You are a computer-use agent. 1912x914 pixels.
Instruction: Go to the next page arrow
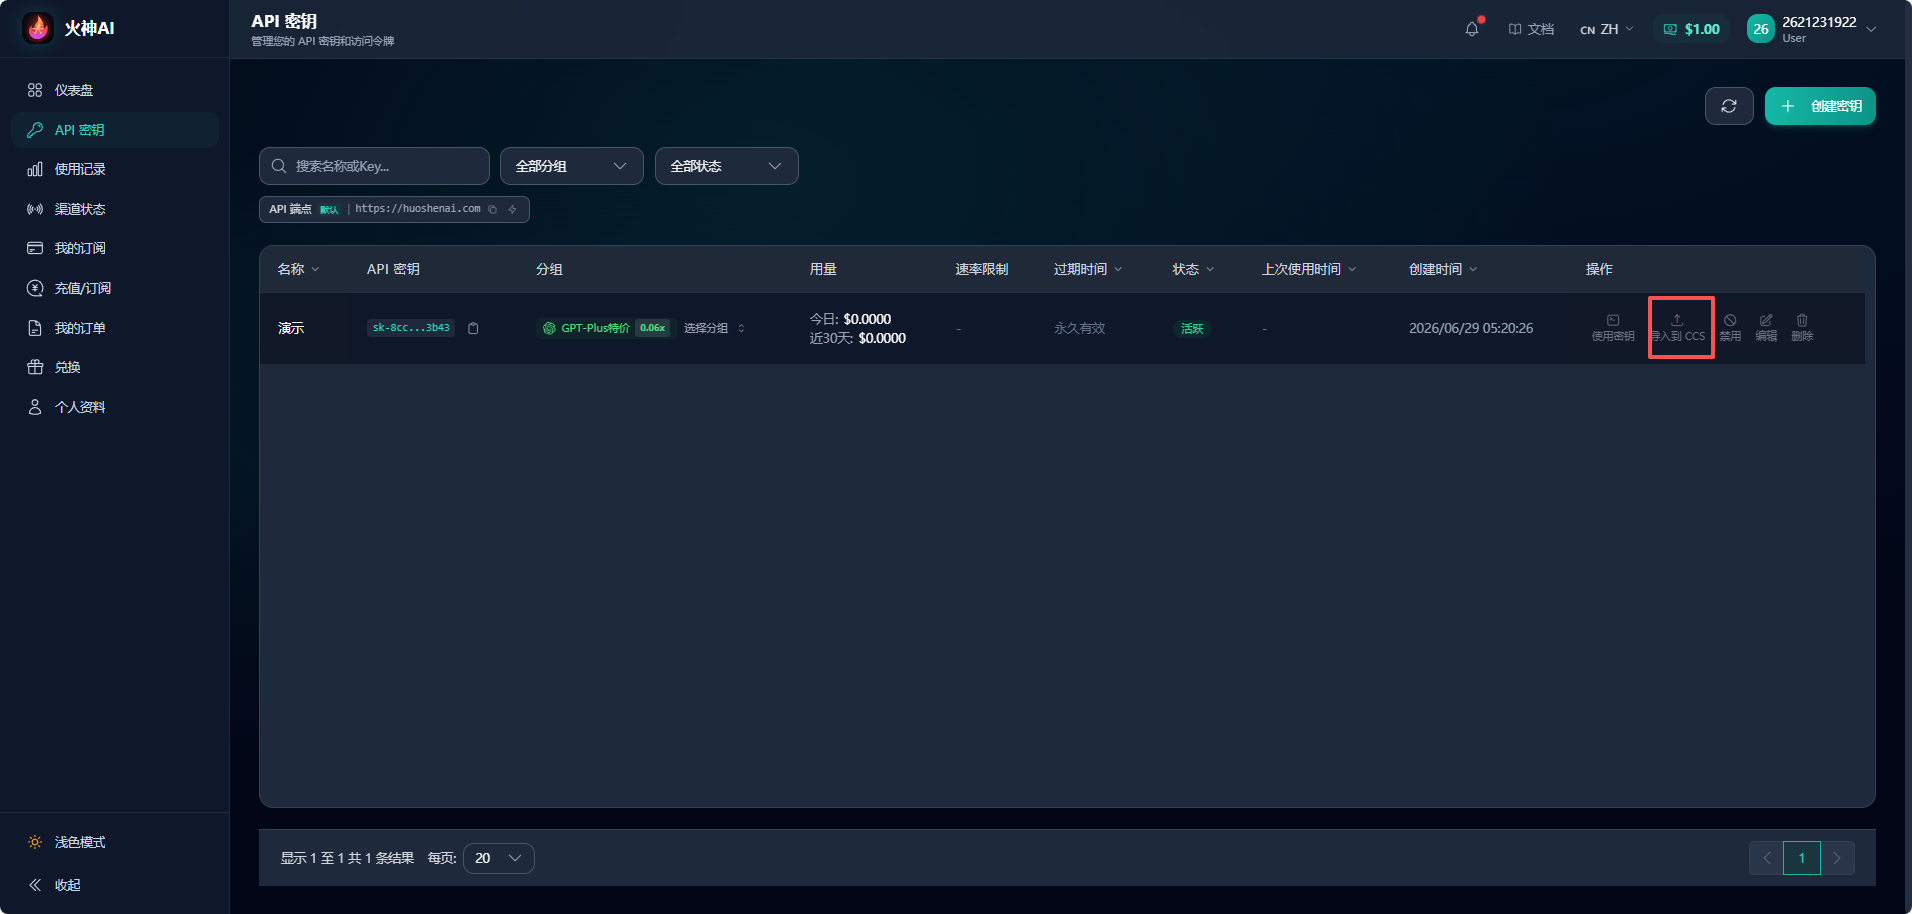pos(1838,858)
